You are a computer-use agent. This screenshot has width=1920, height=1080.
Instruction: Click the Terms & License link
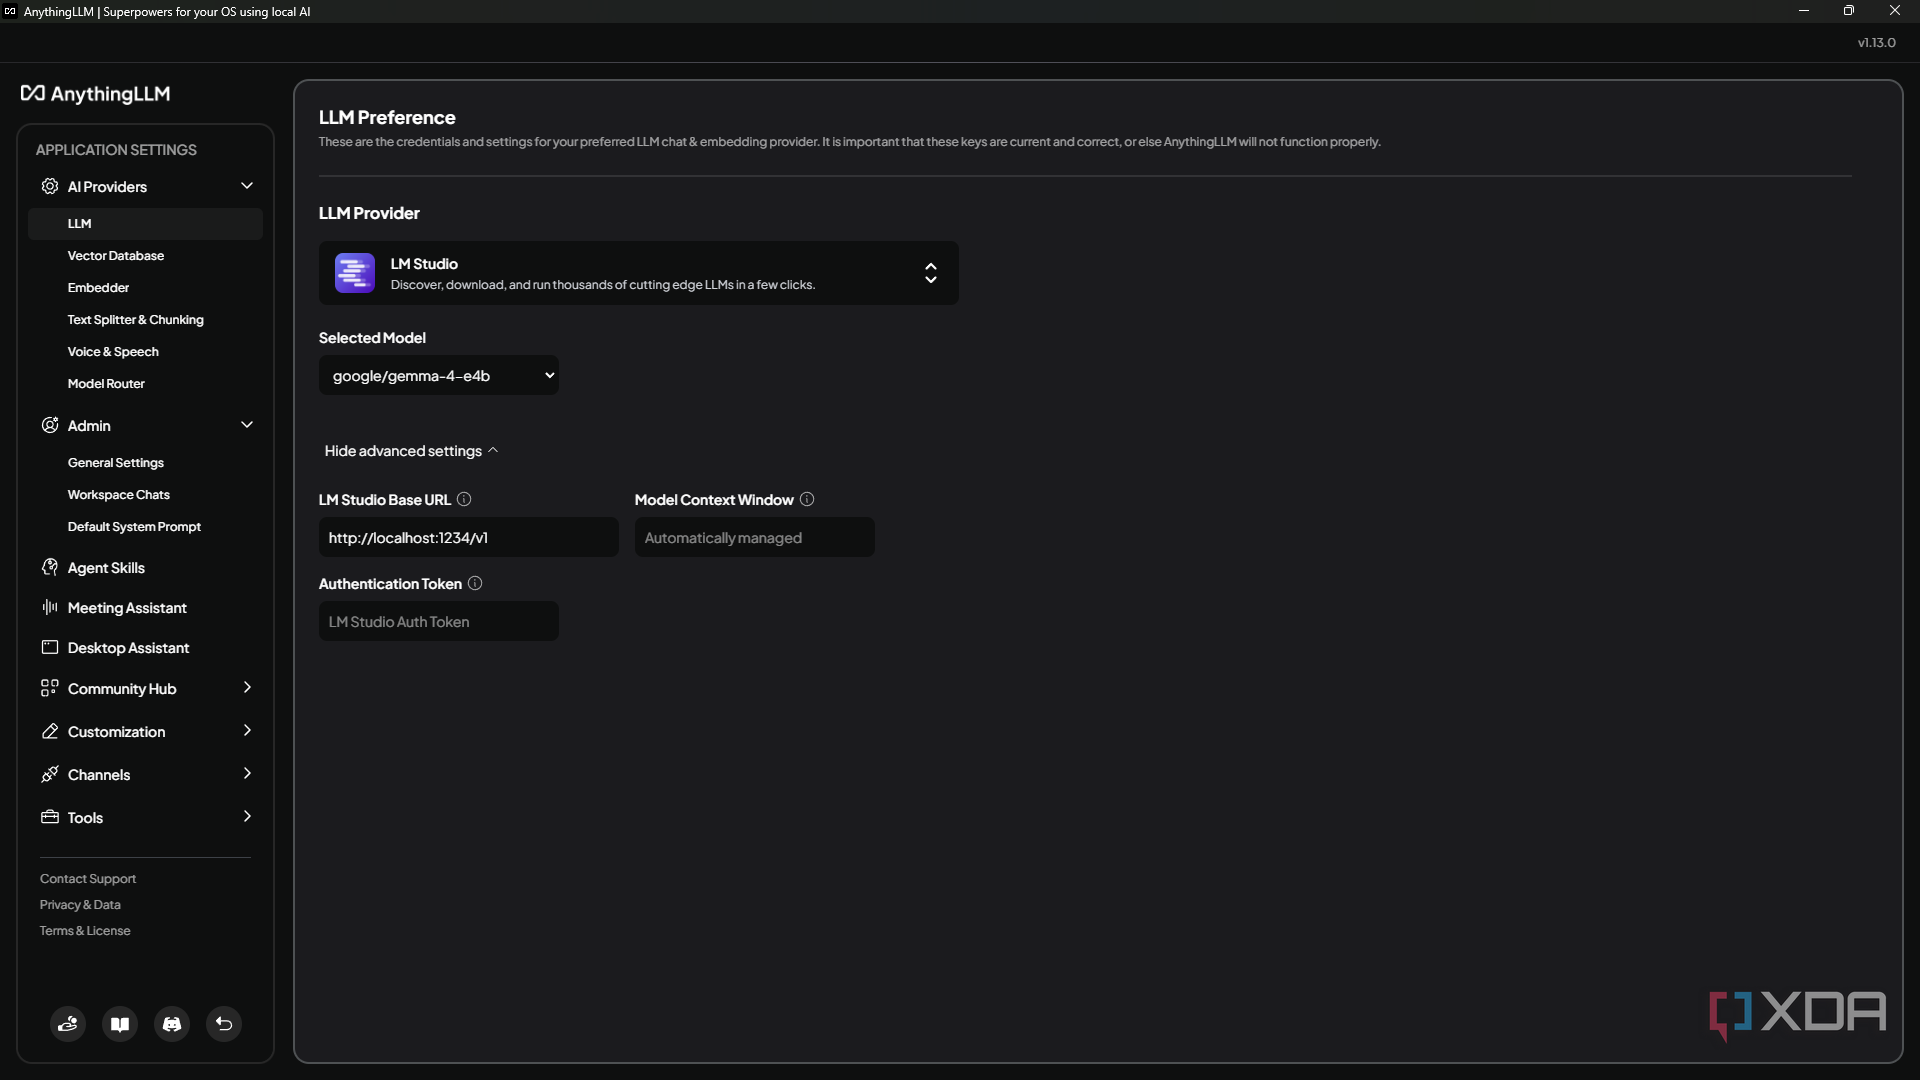(85, 931)
